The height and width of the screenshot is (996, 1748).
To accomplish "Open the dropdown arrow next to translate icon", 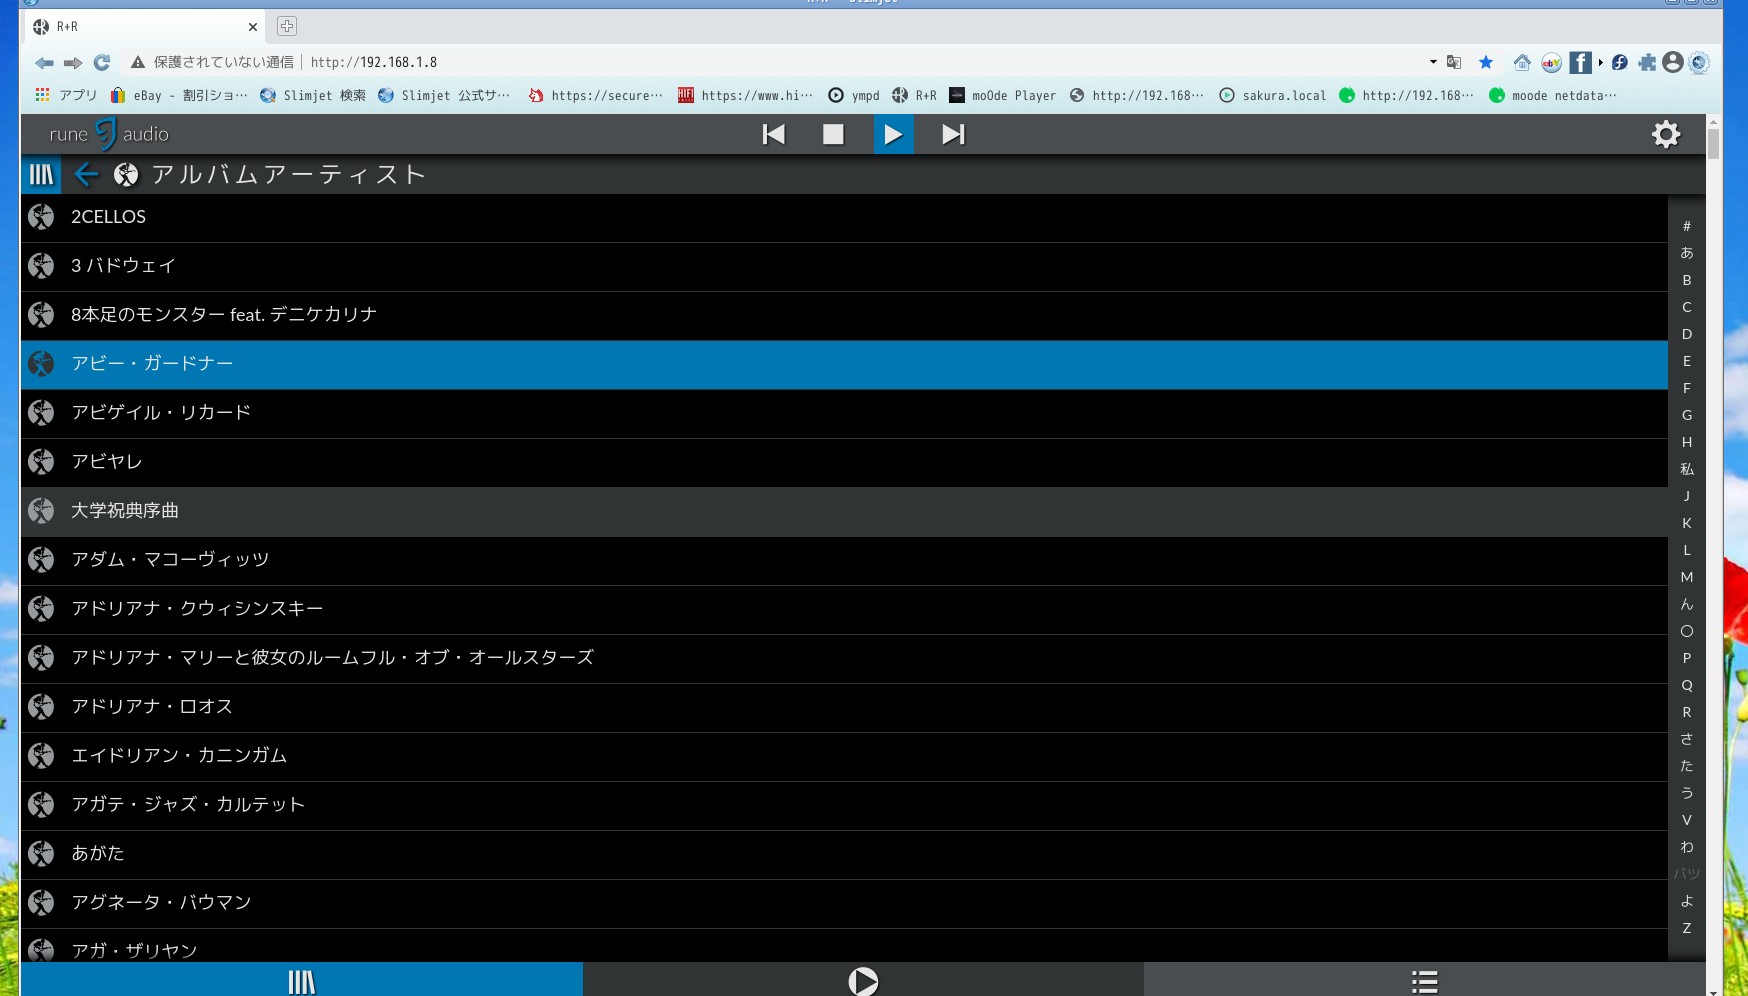I will pos(1433,62).
